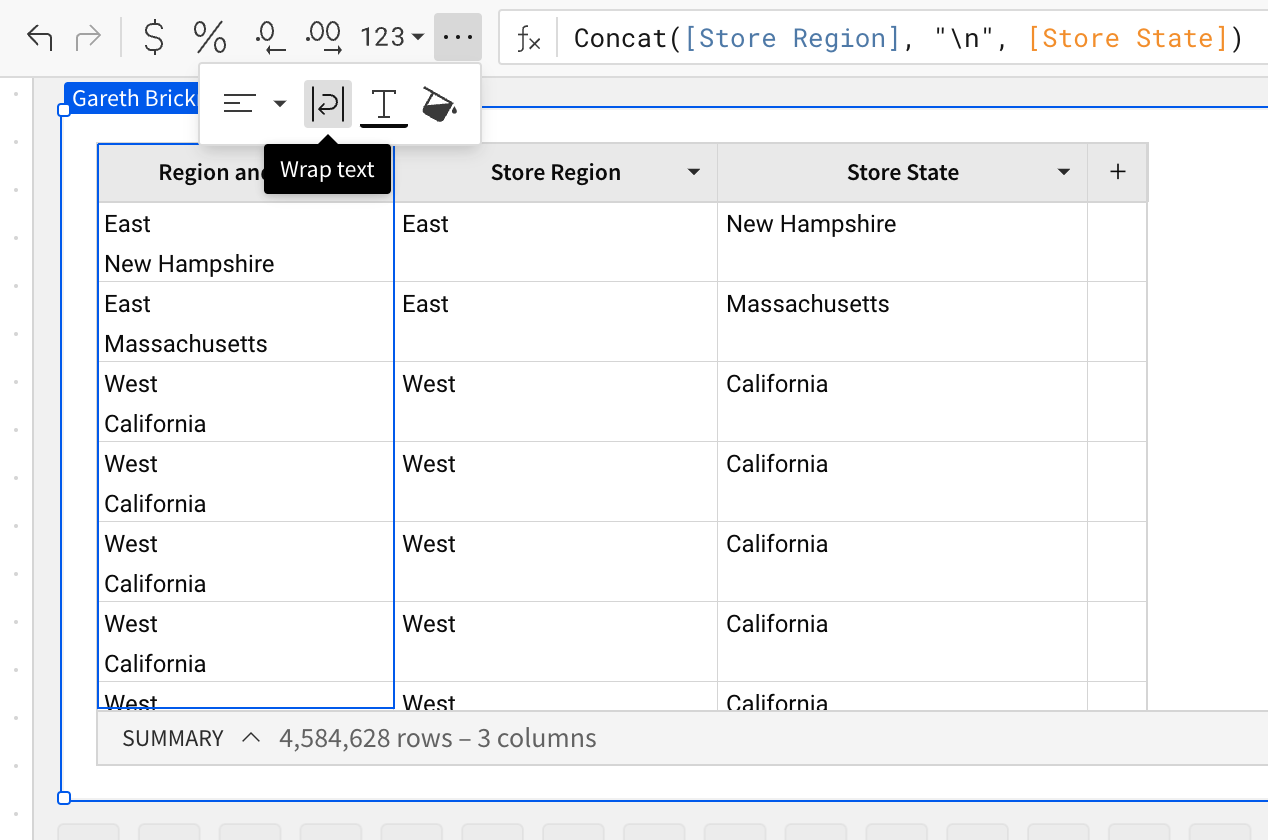Click the Gareth Brick element label

tap(134, 98)
